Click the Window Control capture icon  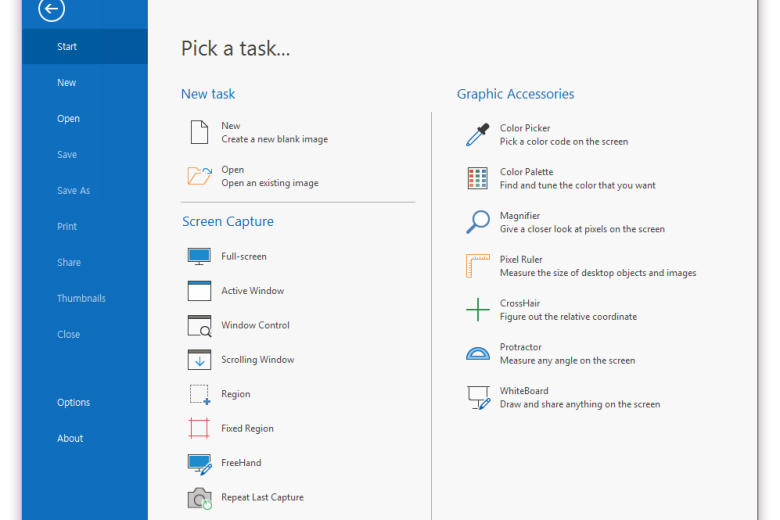(199, 325)
